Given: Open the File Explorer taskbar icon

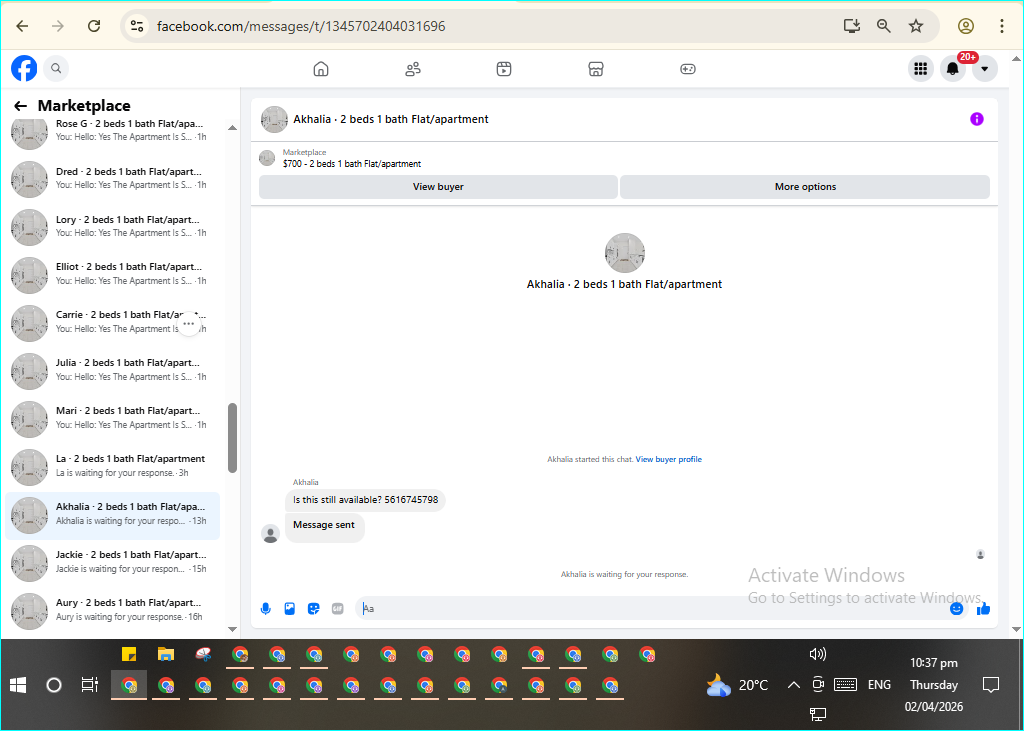Looking at the screenshot, I should tap(166, 655).
